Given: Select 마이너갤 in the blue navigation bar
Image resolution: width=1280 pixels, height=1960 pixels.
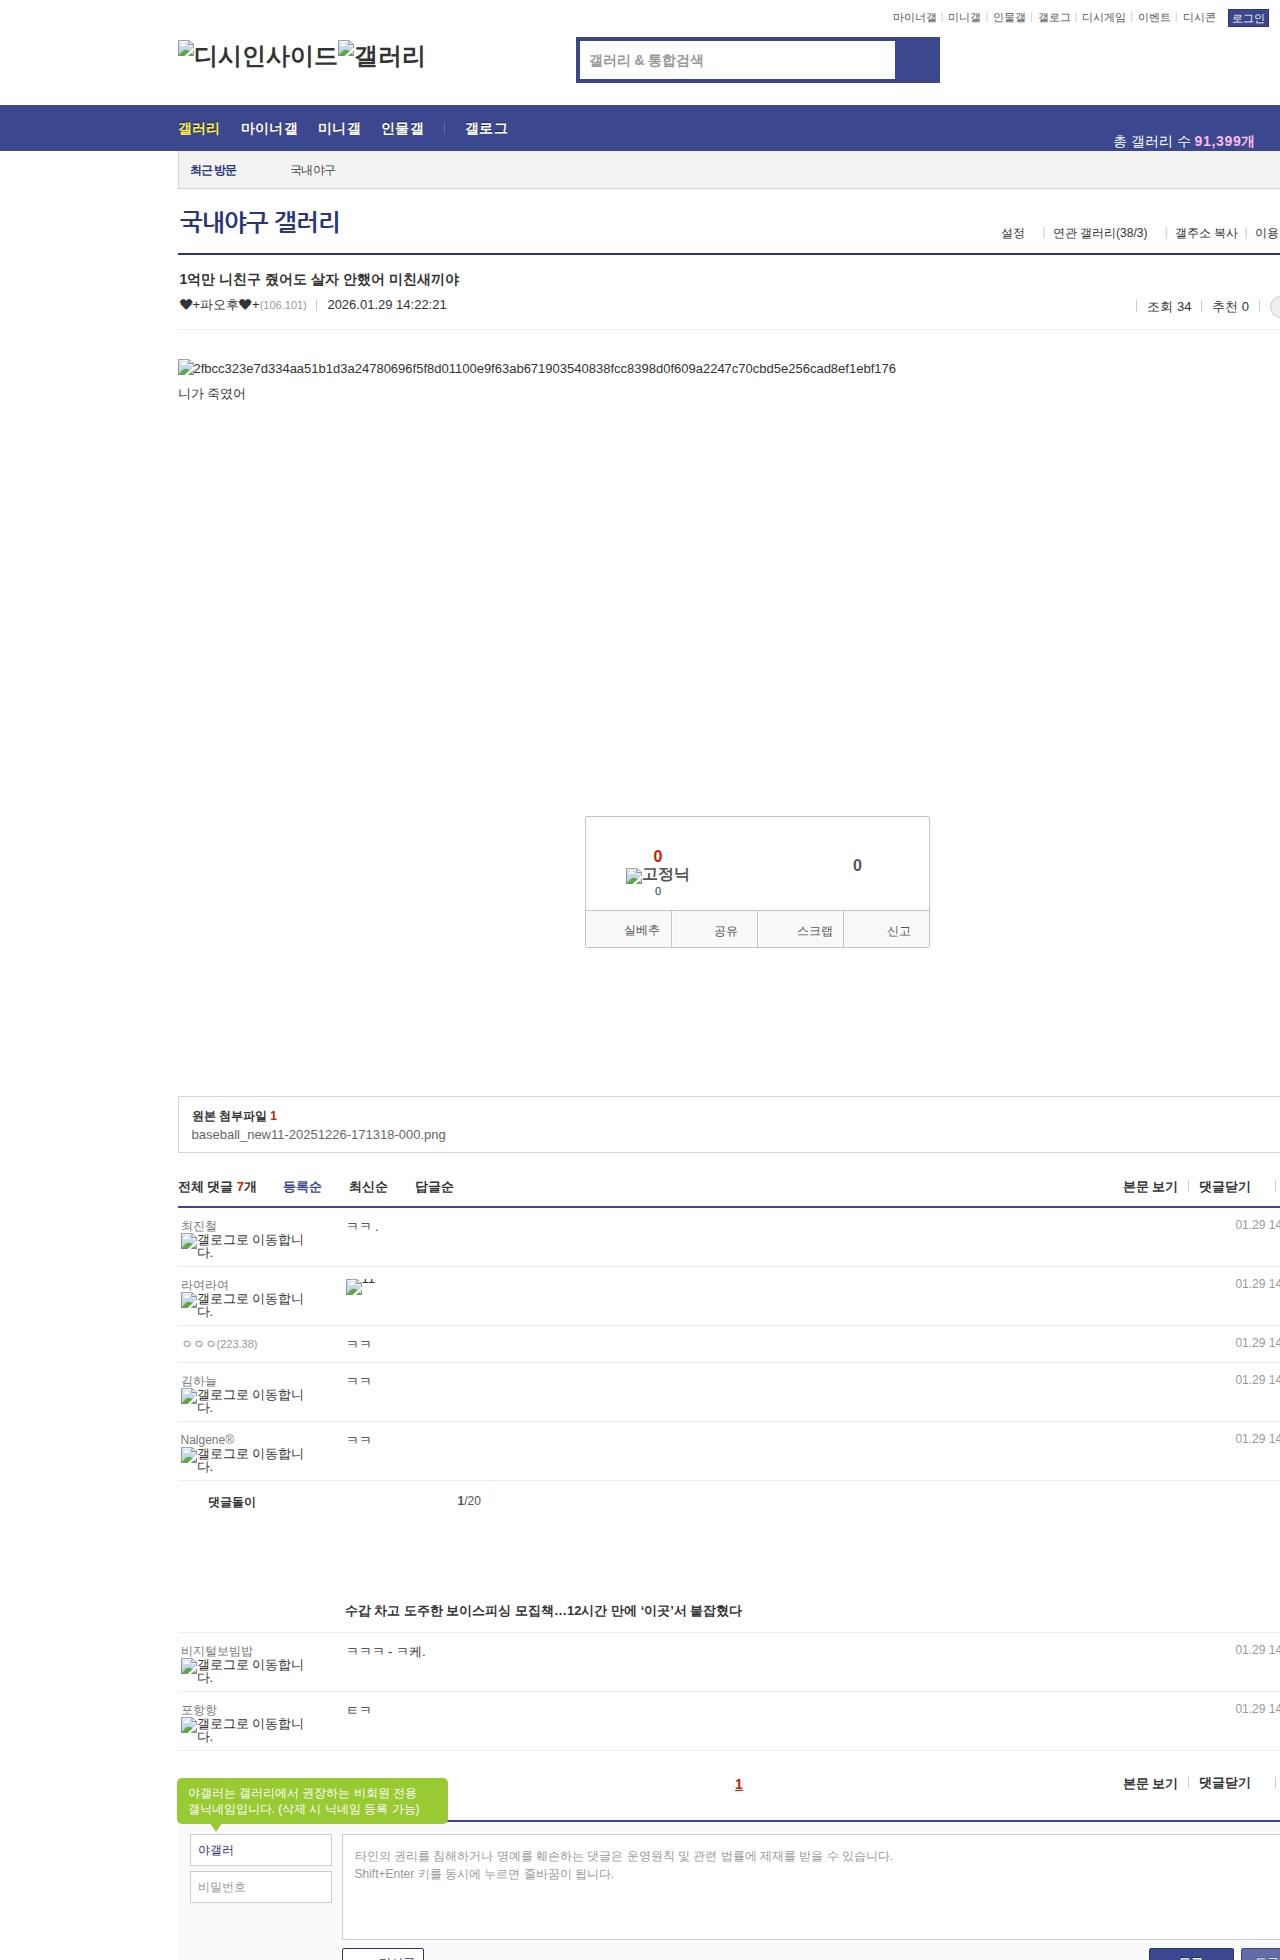Looking at the screenshot, I should (x=269, y=129).
